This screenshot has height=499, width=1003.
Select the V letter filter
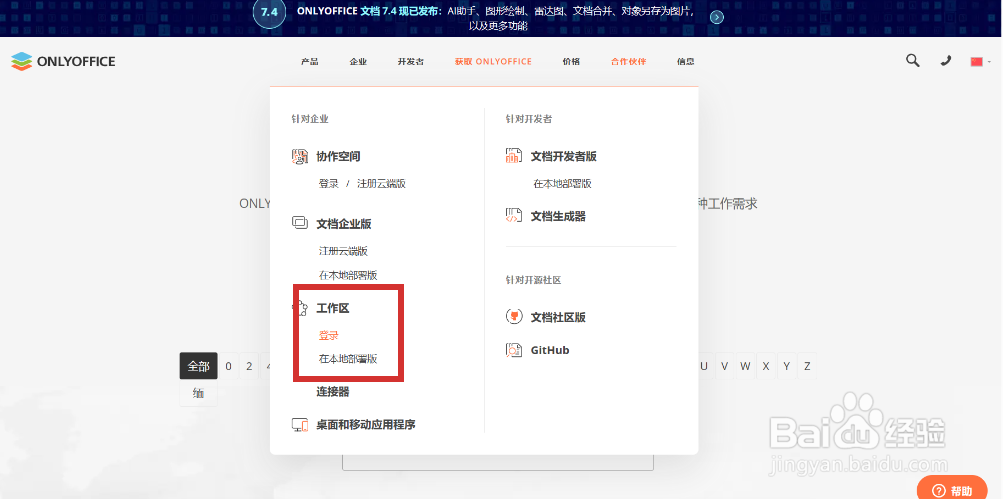tap(725, 366)
